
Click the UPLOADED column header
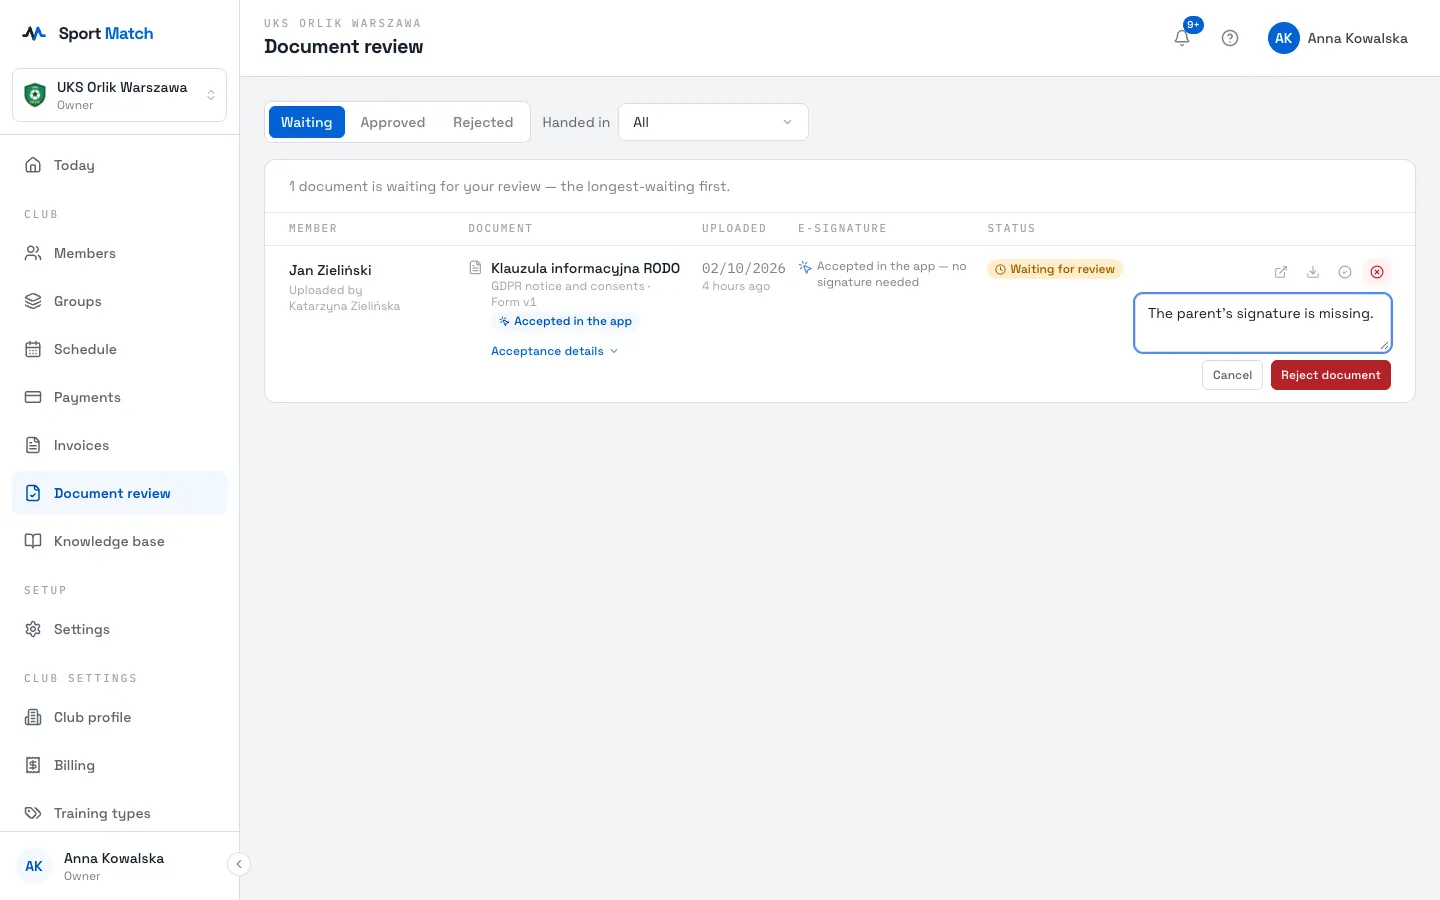pyautogui.click(x=734, y=229)
